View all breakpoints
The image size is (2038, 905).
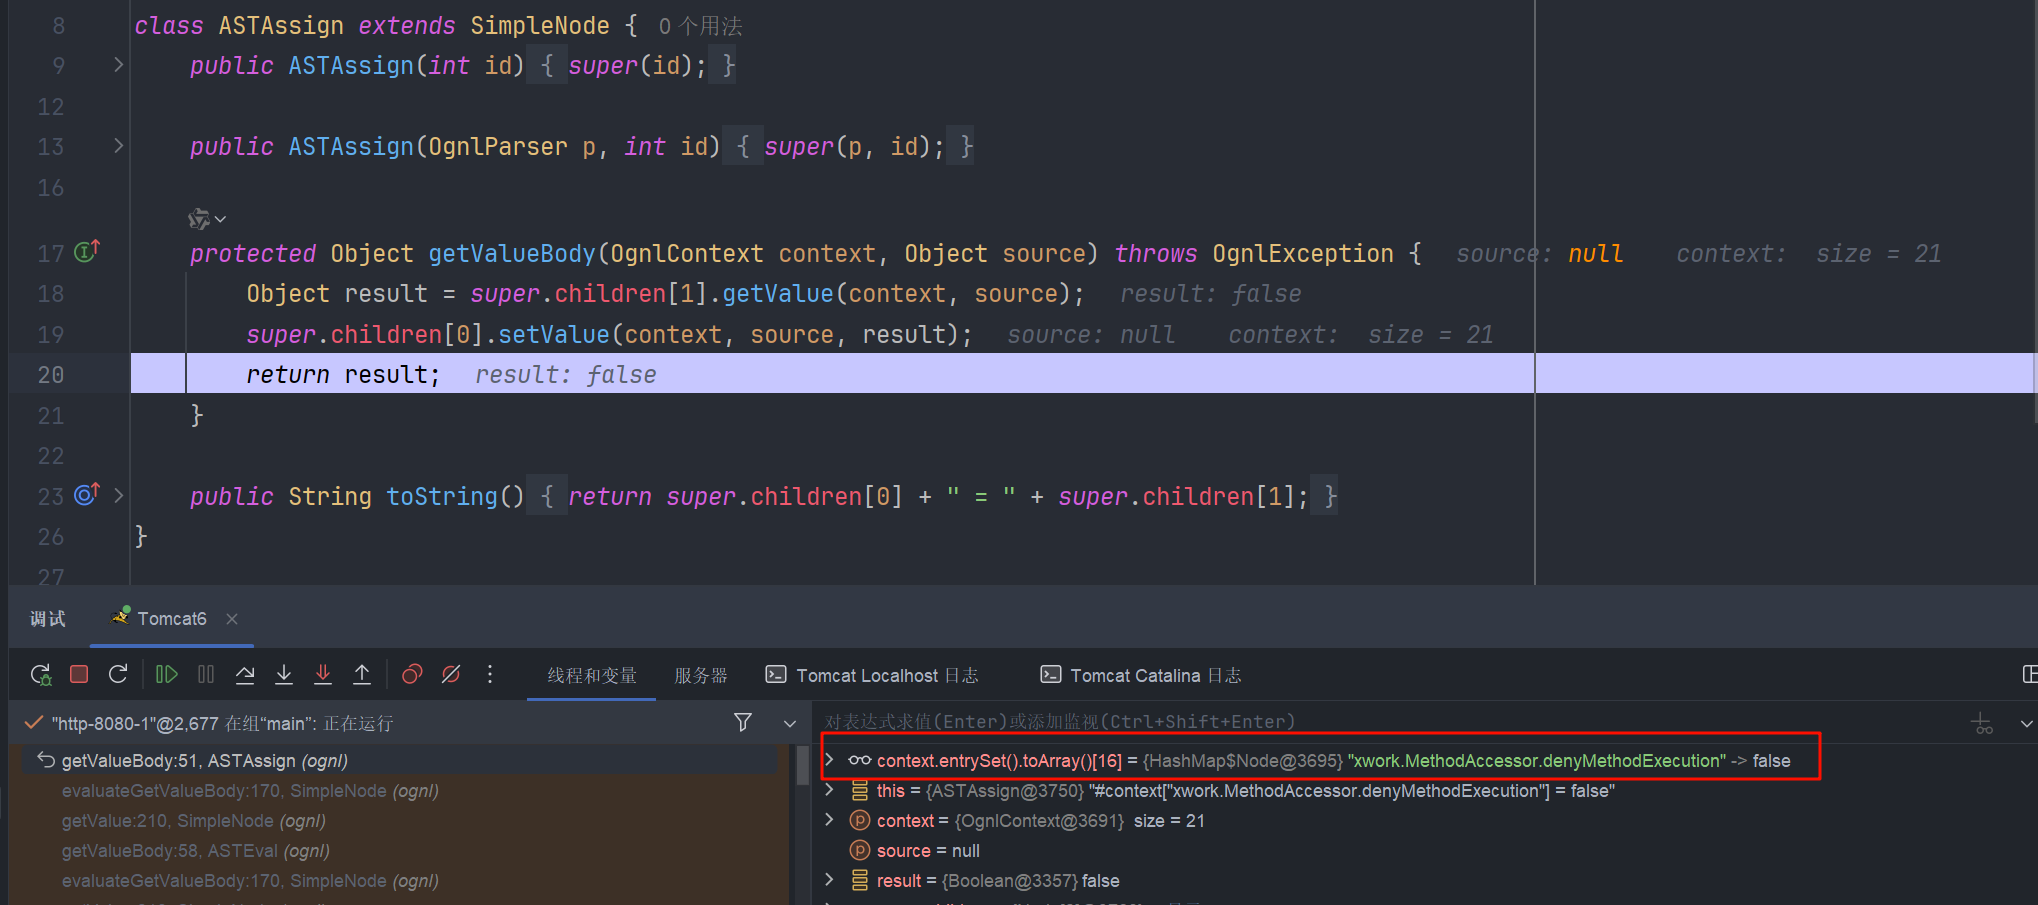pyautogui.click(x=412, y=675)
